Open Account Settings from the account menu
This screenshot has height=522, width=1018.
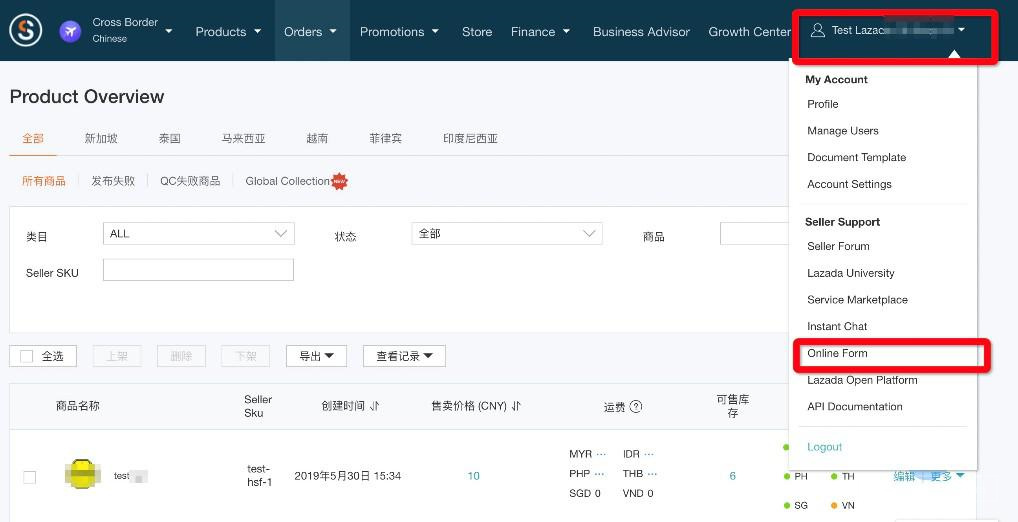click(x=849, y=184)
